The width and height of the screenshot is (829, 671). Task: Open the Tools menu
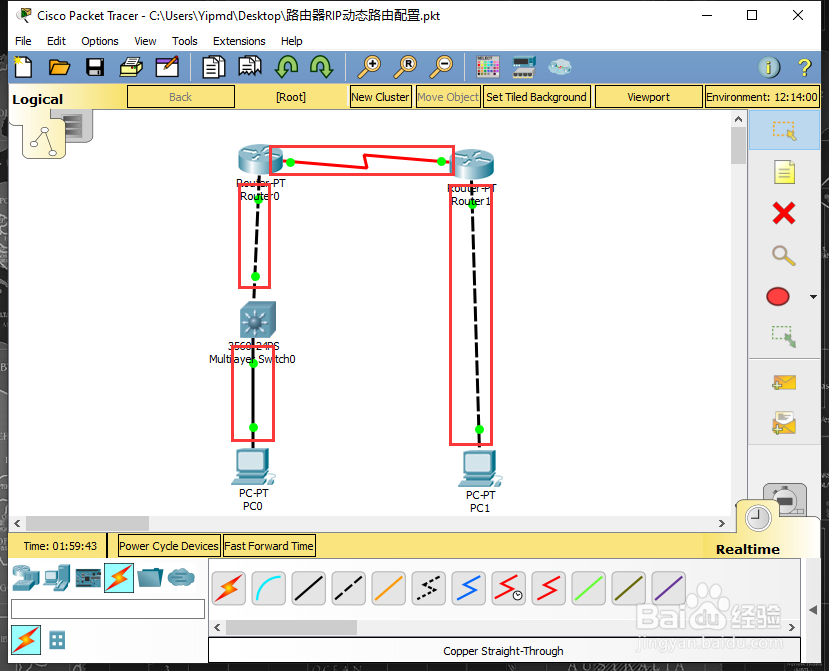[x=185, y=41]
